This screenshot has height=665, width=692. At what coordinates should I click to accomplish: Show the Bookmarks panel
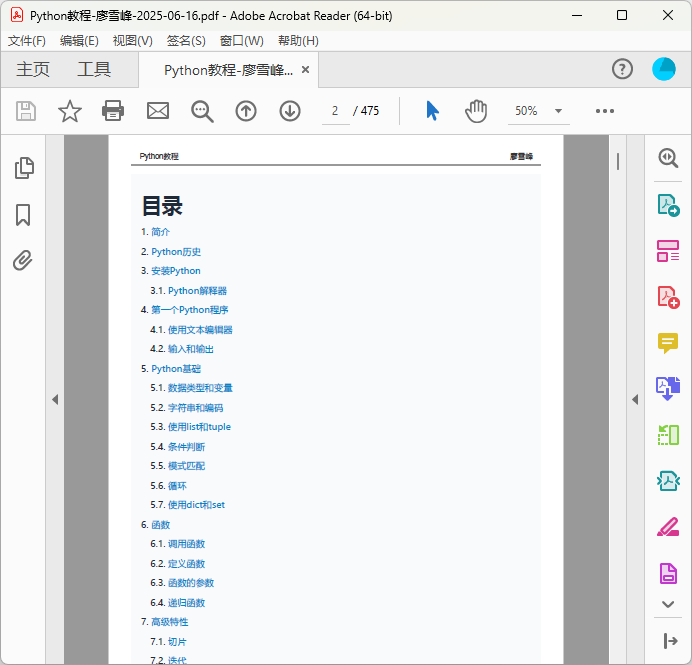point(24,215)
